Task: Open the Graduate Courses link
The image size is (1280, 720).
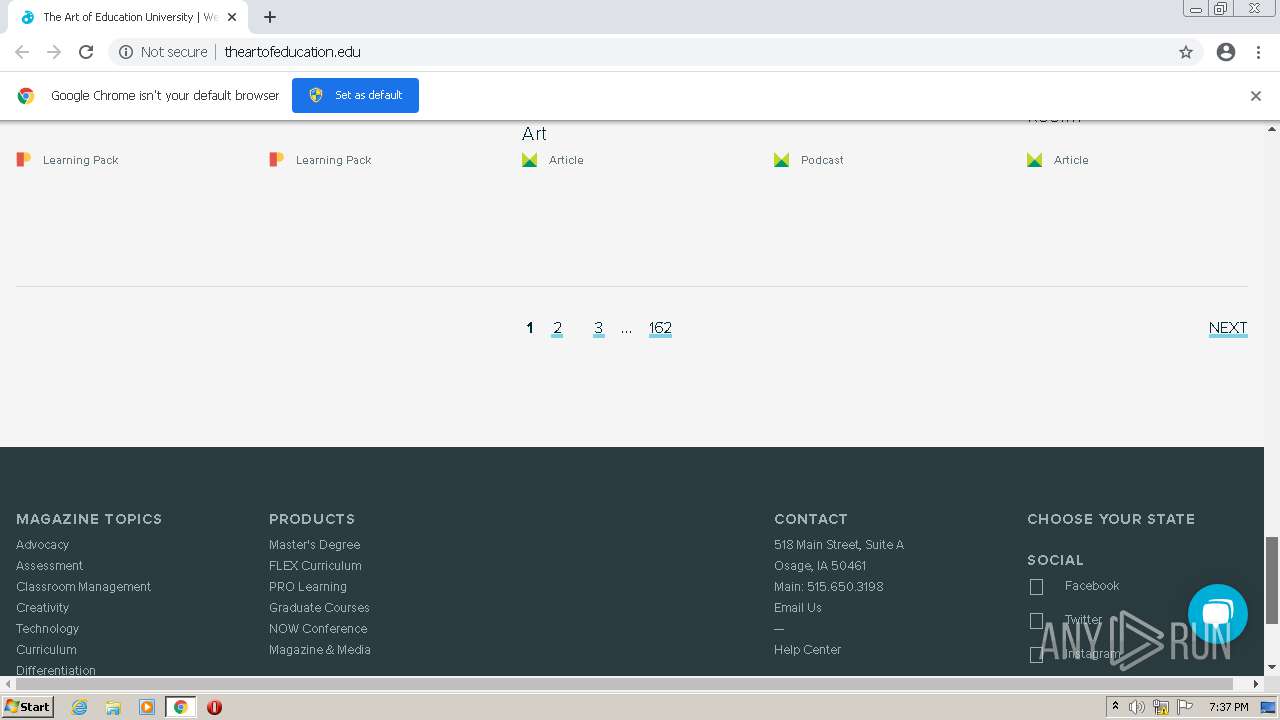Action: pyautogui.click(x=319, y=608)
